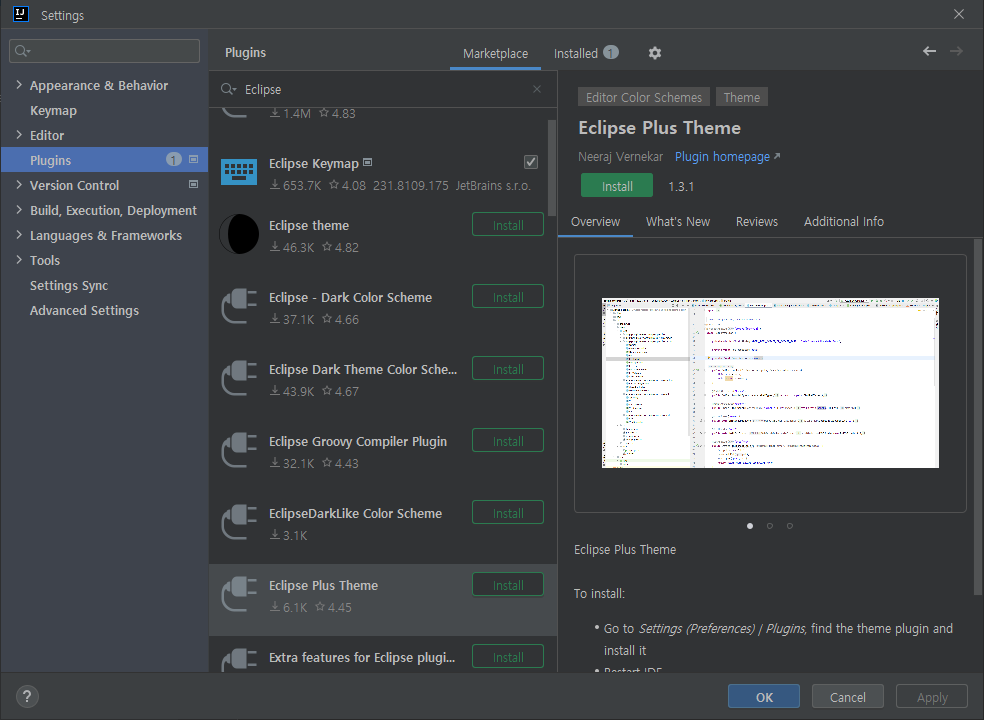
Task: Click the EclipseDarkLike Color Scheme plug icon
Action: [x=239, y=522]
